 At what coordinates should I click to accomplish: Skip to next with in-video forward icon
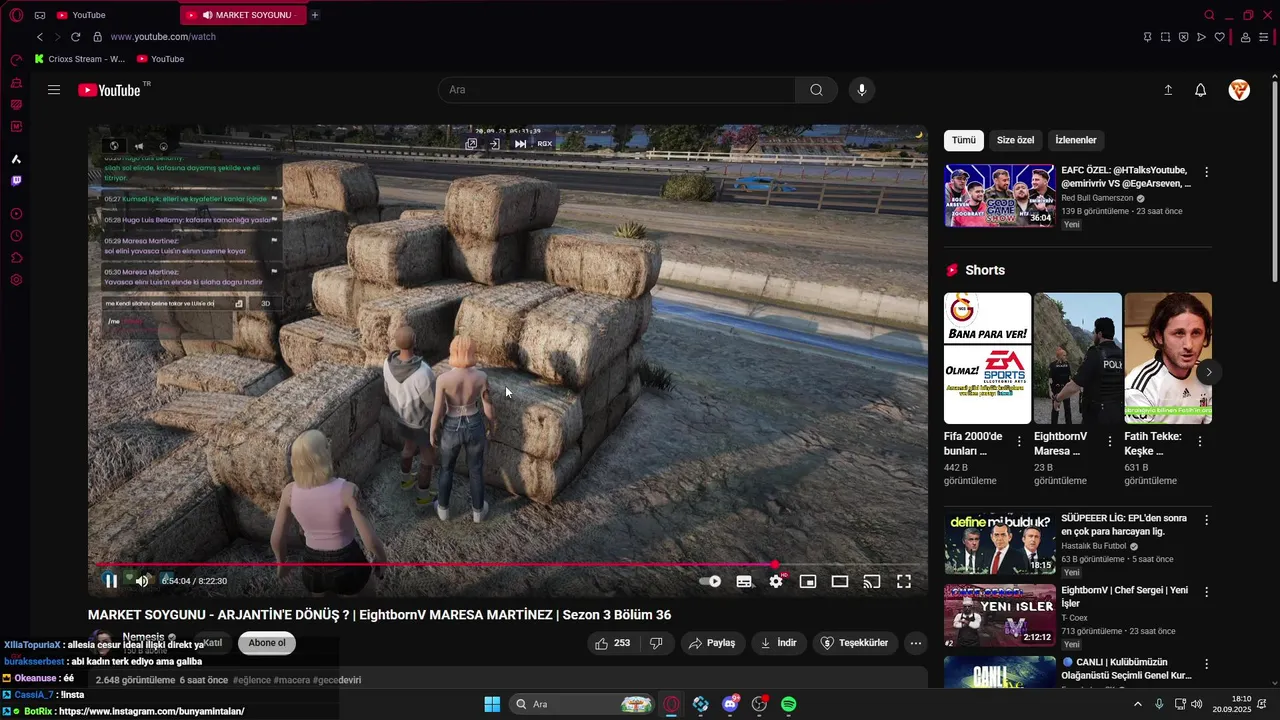pyautogui.click(x=520, y=144)
